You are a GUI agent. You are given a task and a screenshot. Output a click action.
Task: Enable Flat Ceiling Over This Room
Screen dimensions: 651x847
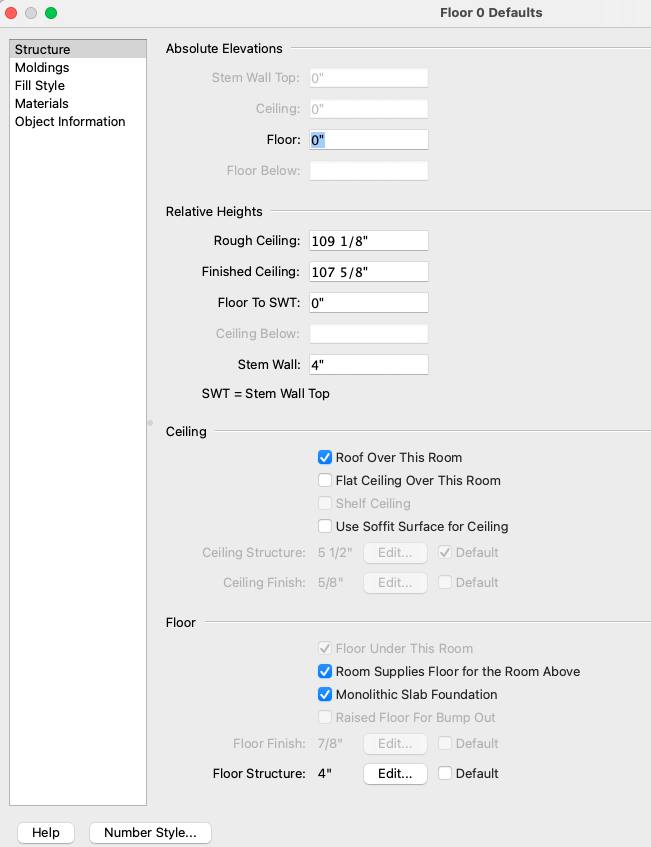(325, 481)
